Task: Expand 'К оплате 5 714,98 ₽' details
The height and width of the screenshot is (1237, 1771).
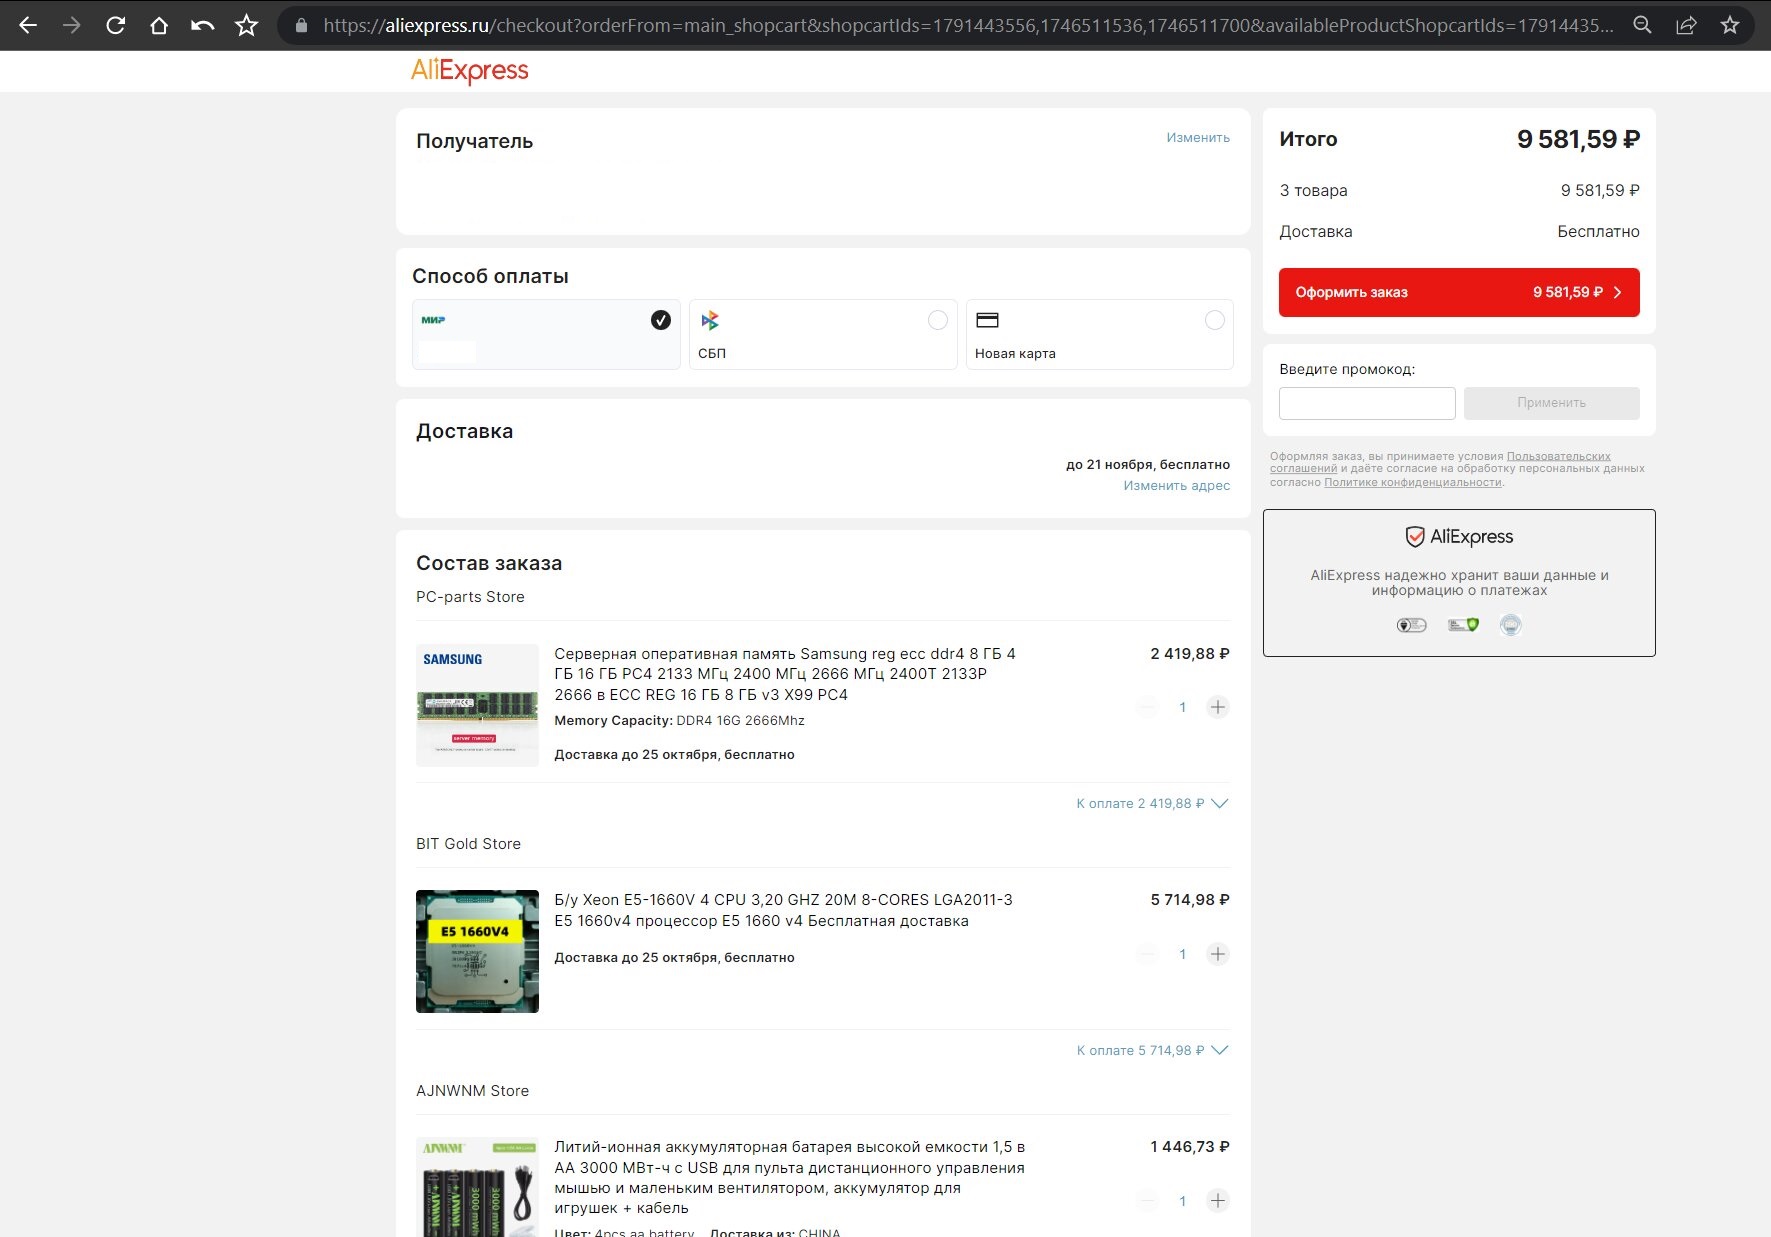Action: [1152, 1050]
